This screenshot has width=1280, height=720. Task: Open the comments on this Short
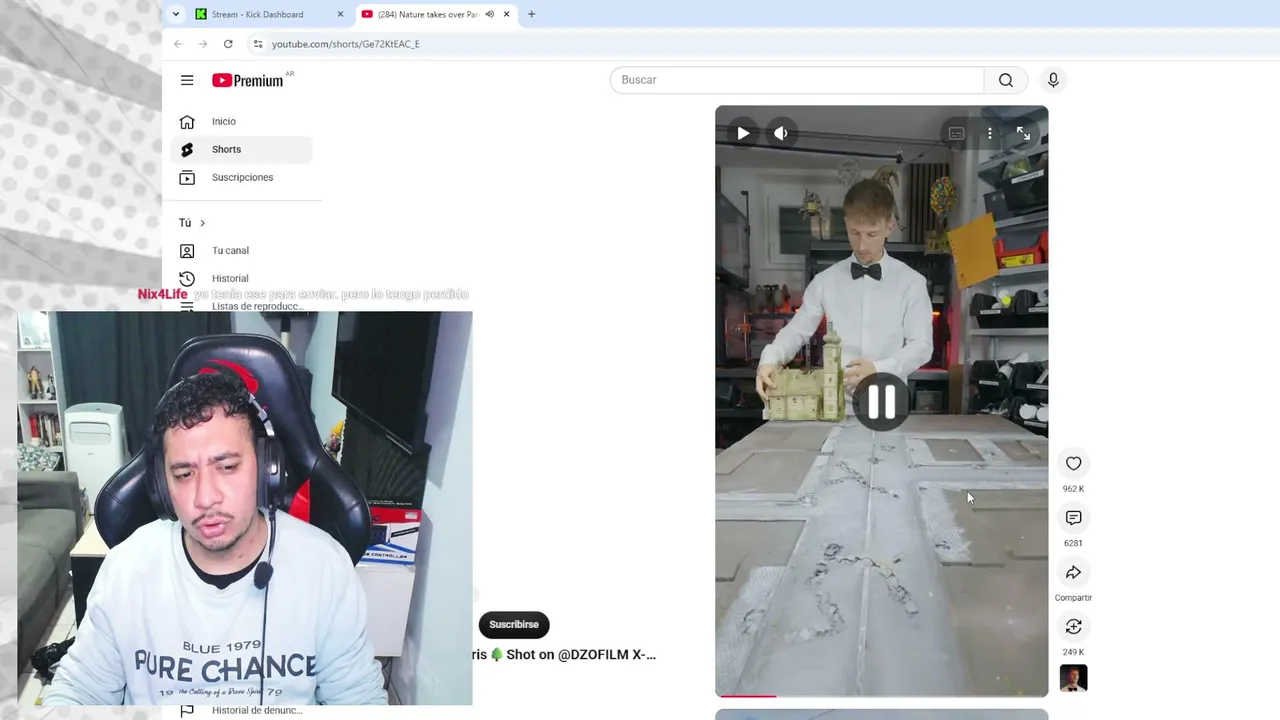pyautogui.click(x=1073, y=518)
